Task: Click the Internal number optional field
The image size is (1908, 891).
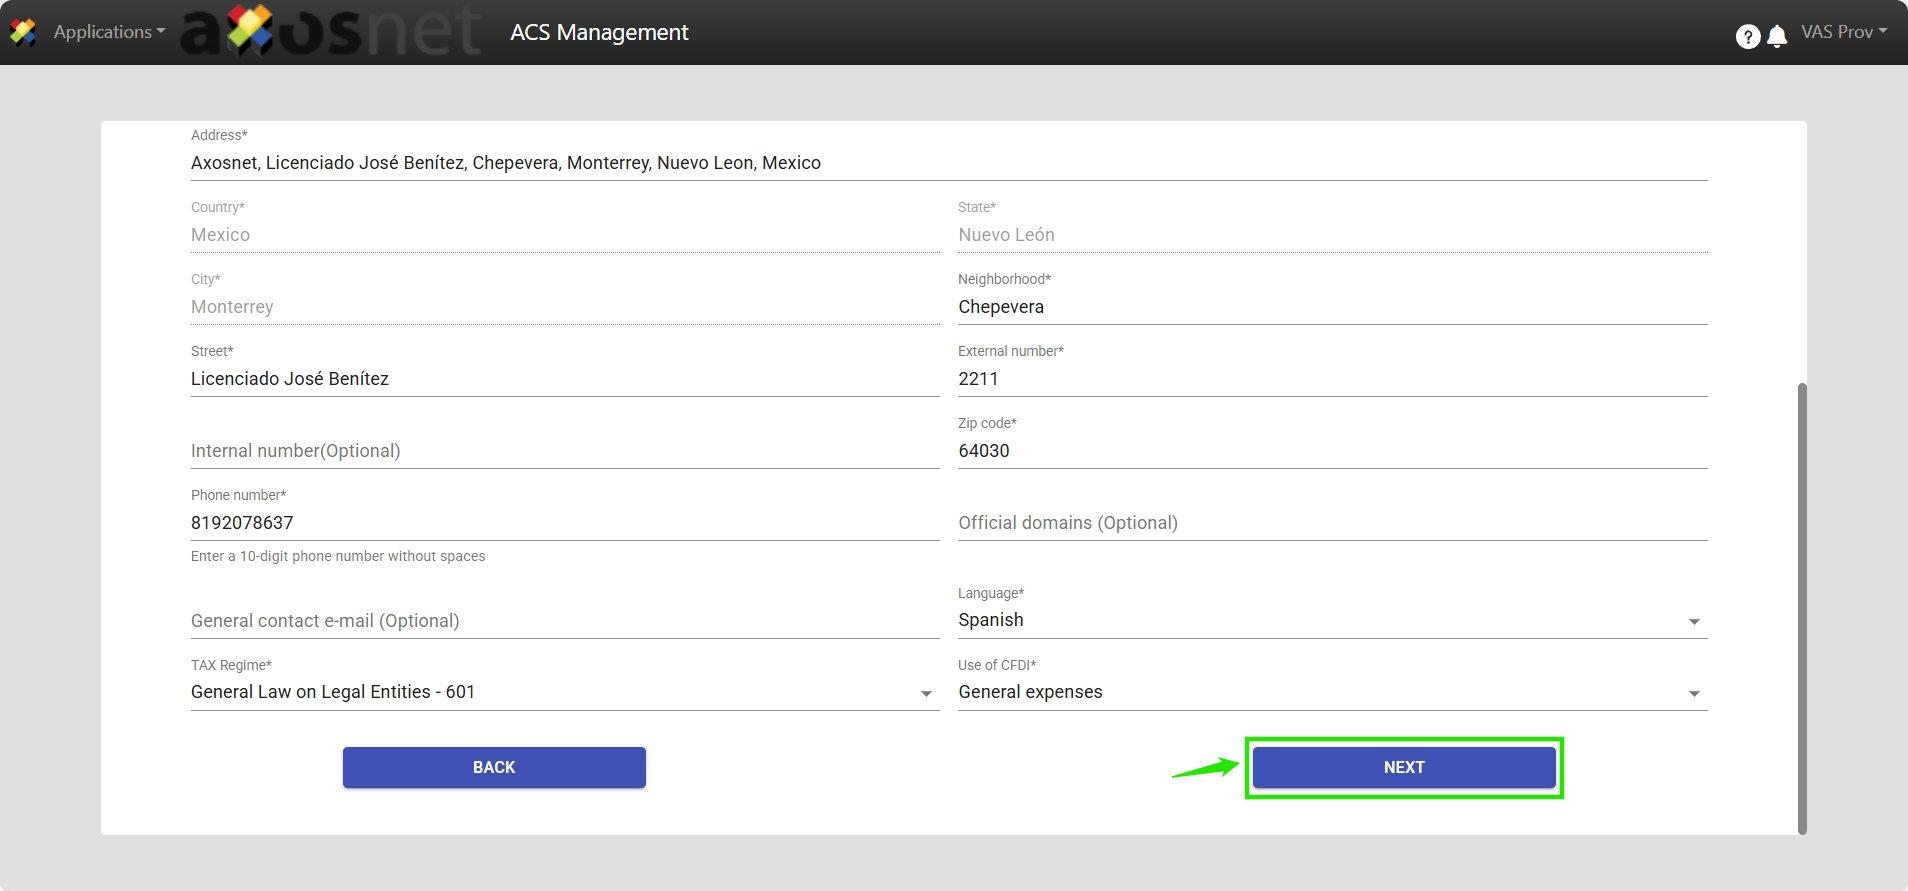Action: [564, 451]
